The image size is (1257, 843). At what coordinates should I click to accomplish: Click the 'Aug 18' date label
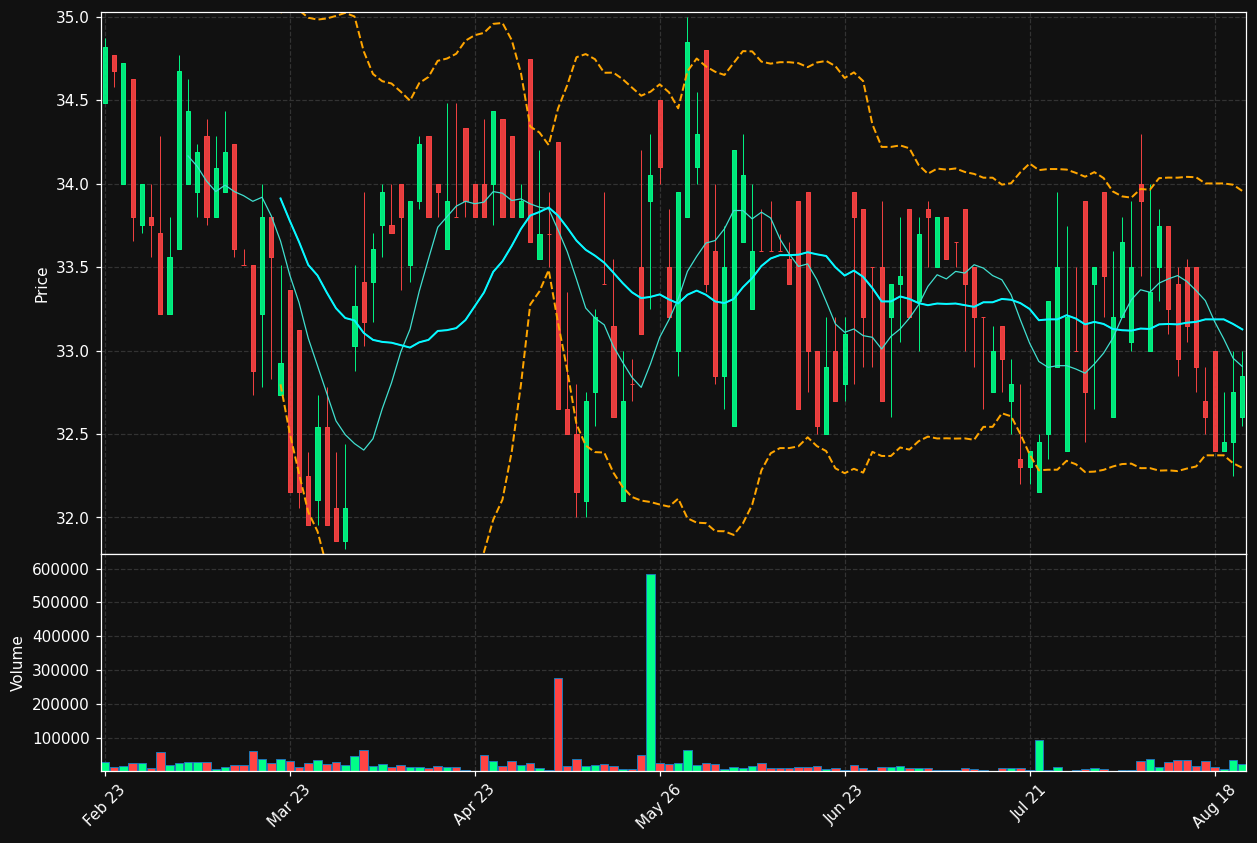pos(1215,805)
